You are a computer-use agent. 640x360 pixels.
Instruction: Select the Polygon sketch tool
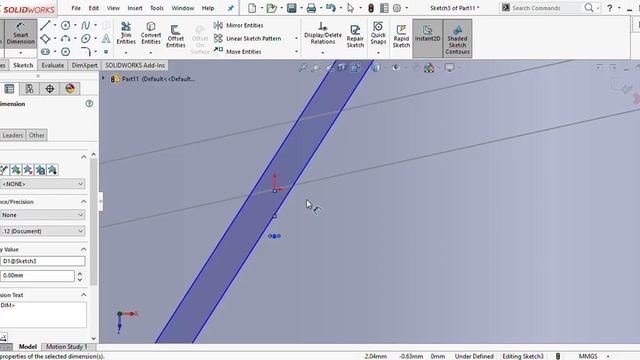click(x=65, y=52)
